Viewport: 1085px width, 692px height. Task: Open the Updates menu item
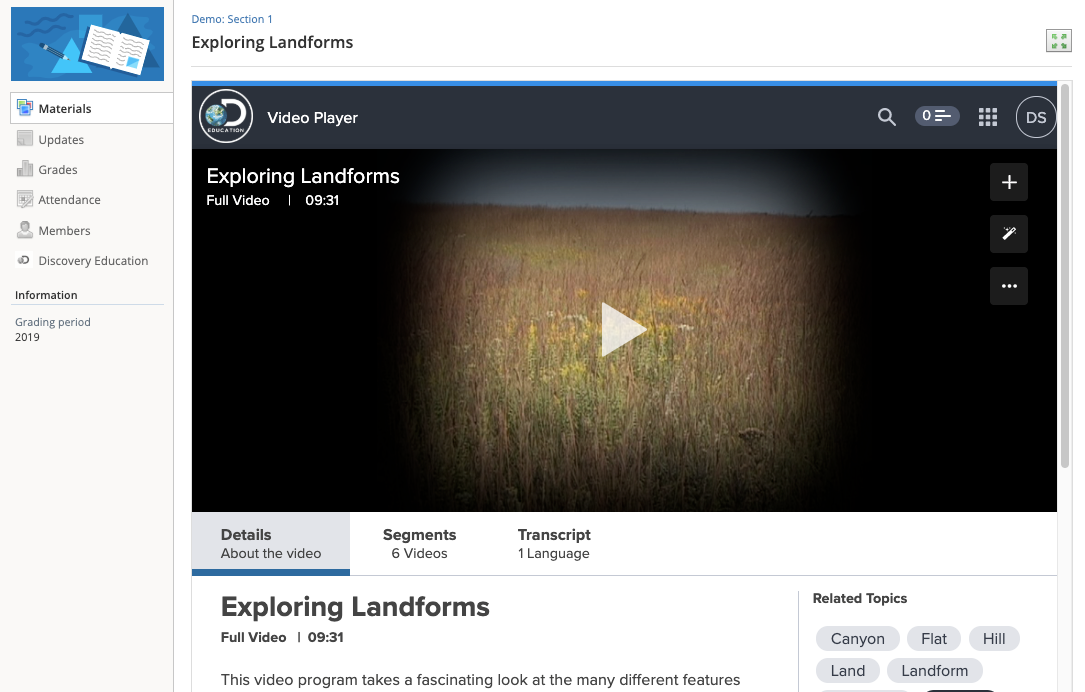click(61, 139)
